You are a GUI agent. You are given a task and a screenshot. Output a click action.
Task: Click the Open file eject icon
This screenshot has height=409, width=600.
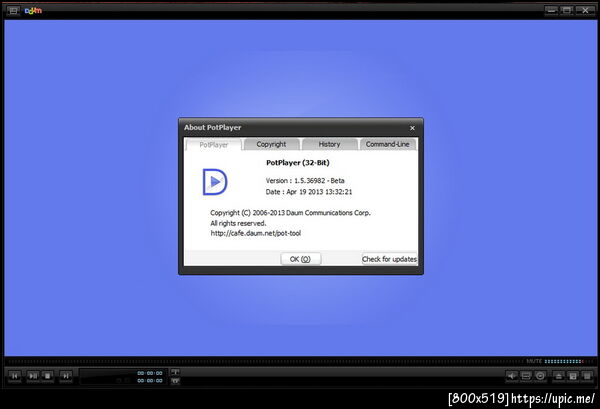(559, 376)
